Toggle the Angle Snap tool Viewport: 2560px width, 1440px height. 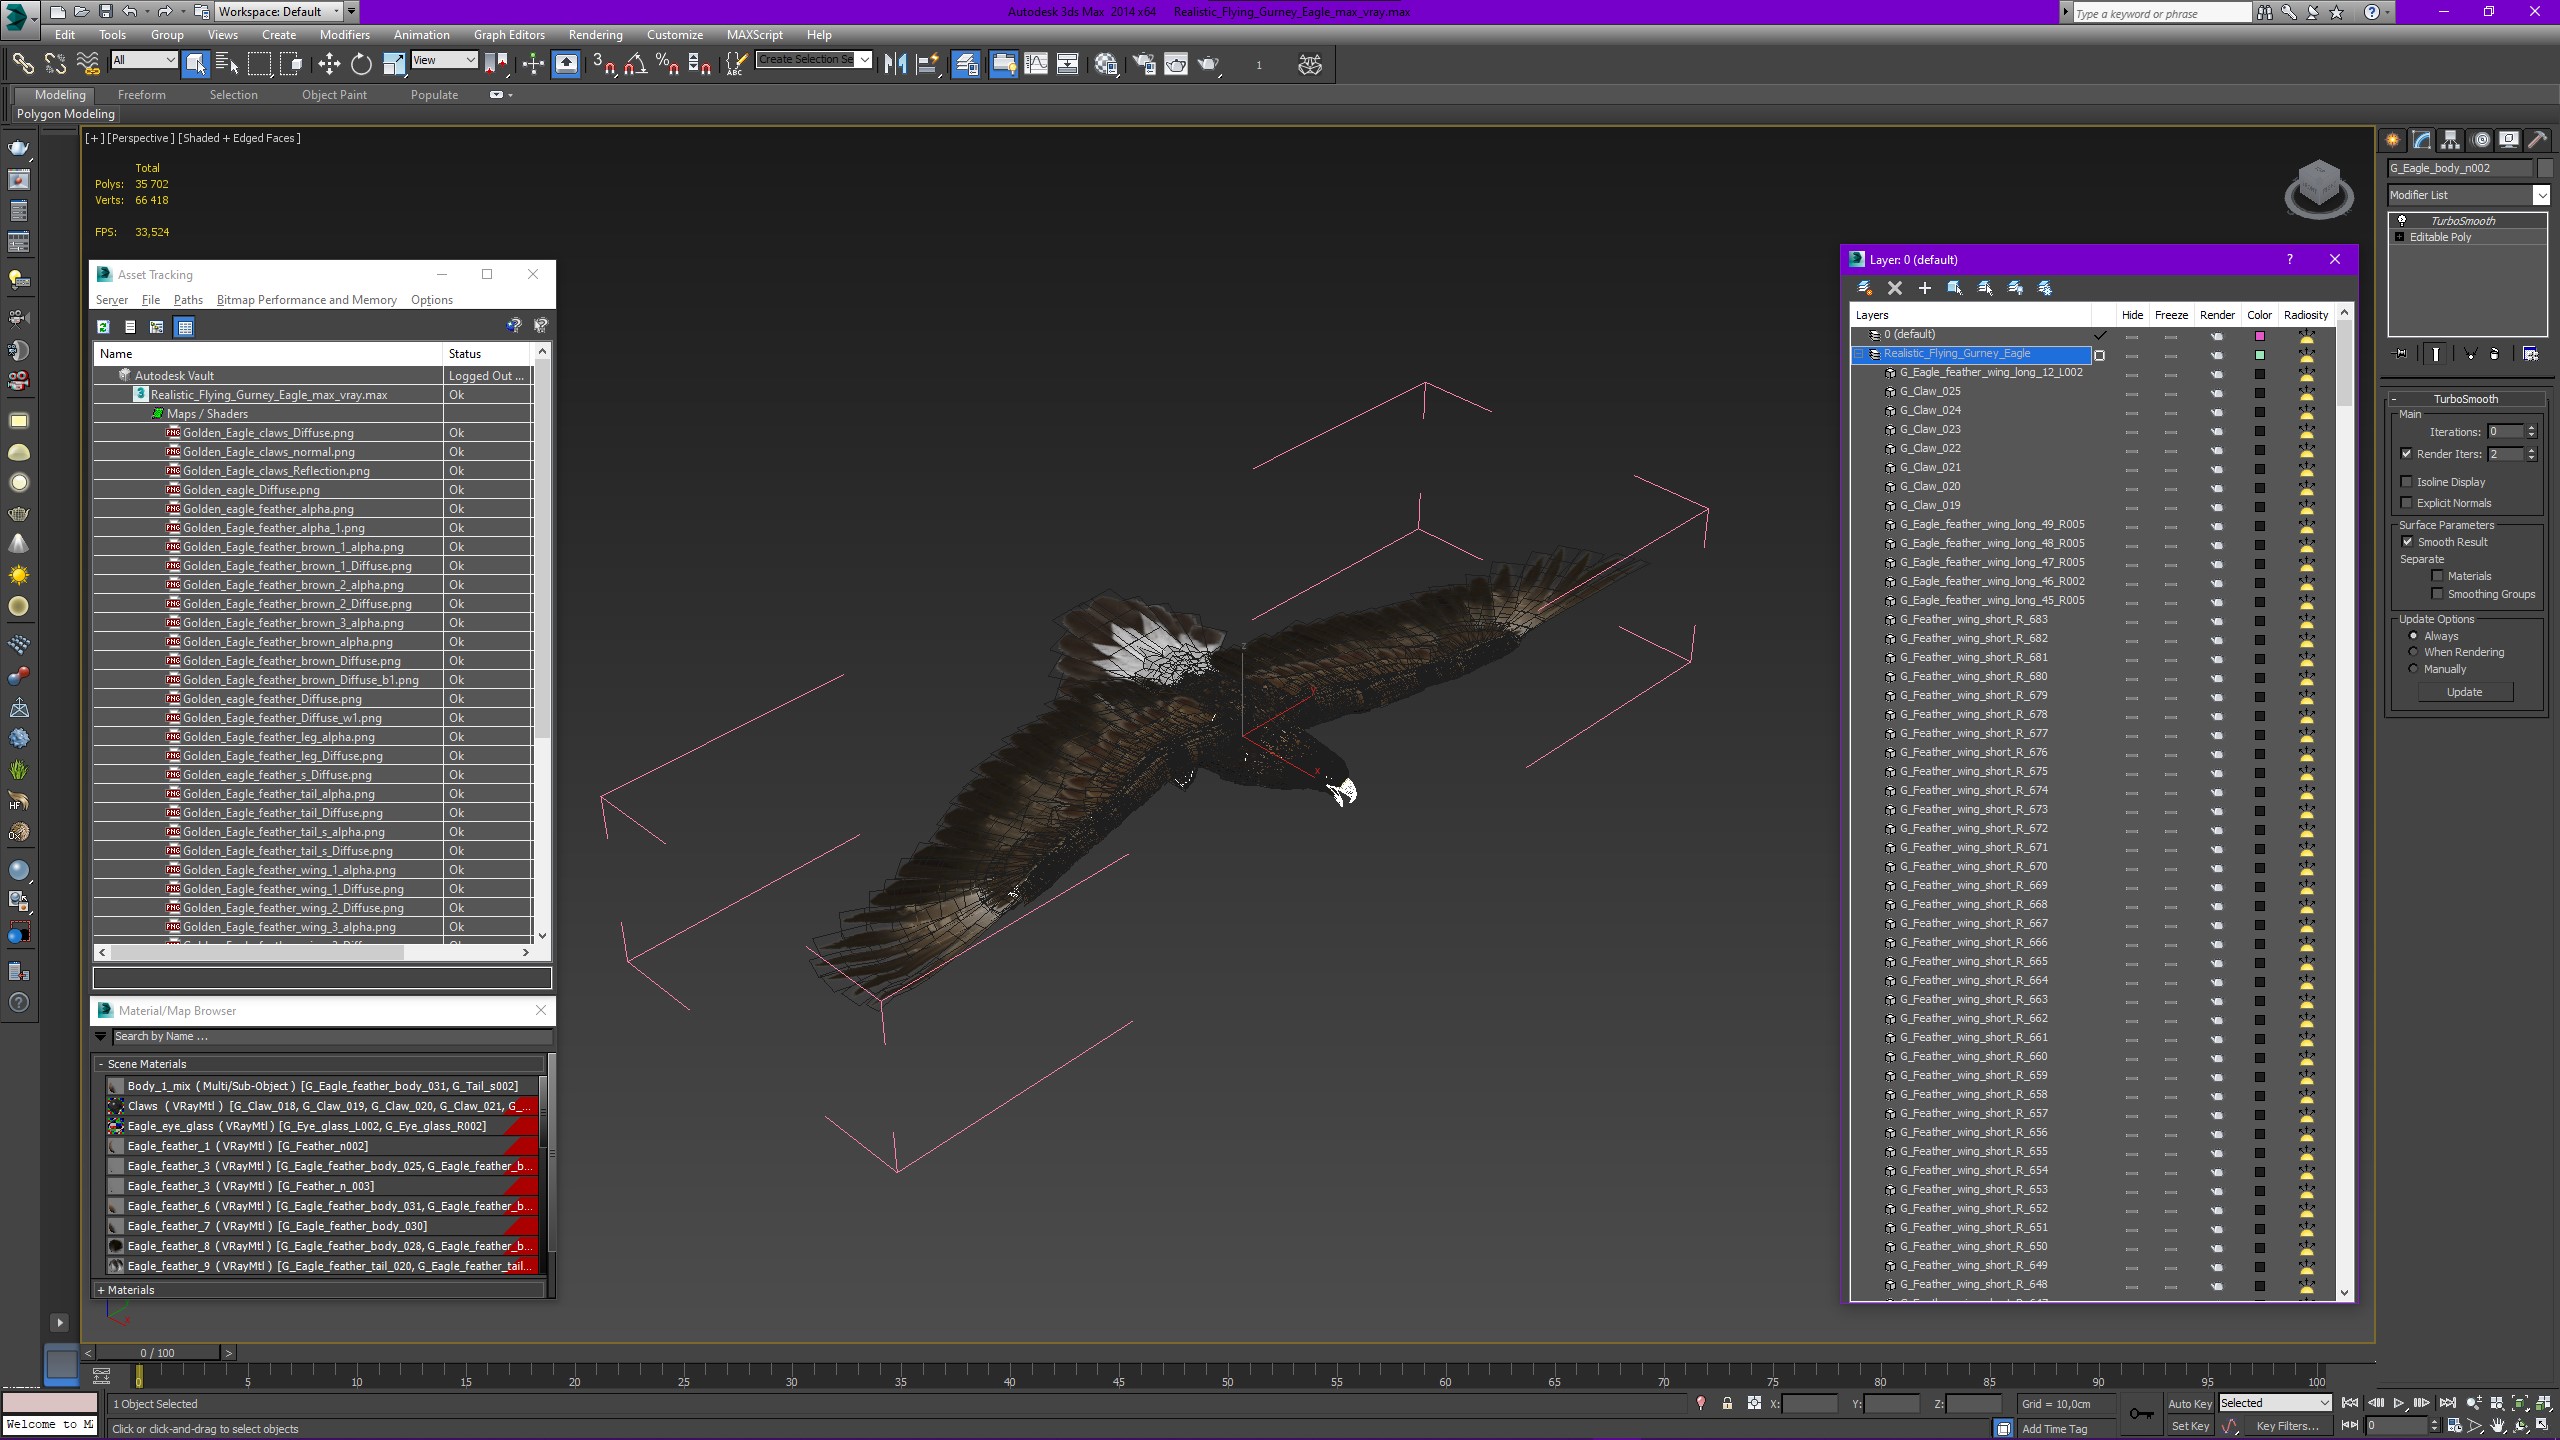(635, 64)
